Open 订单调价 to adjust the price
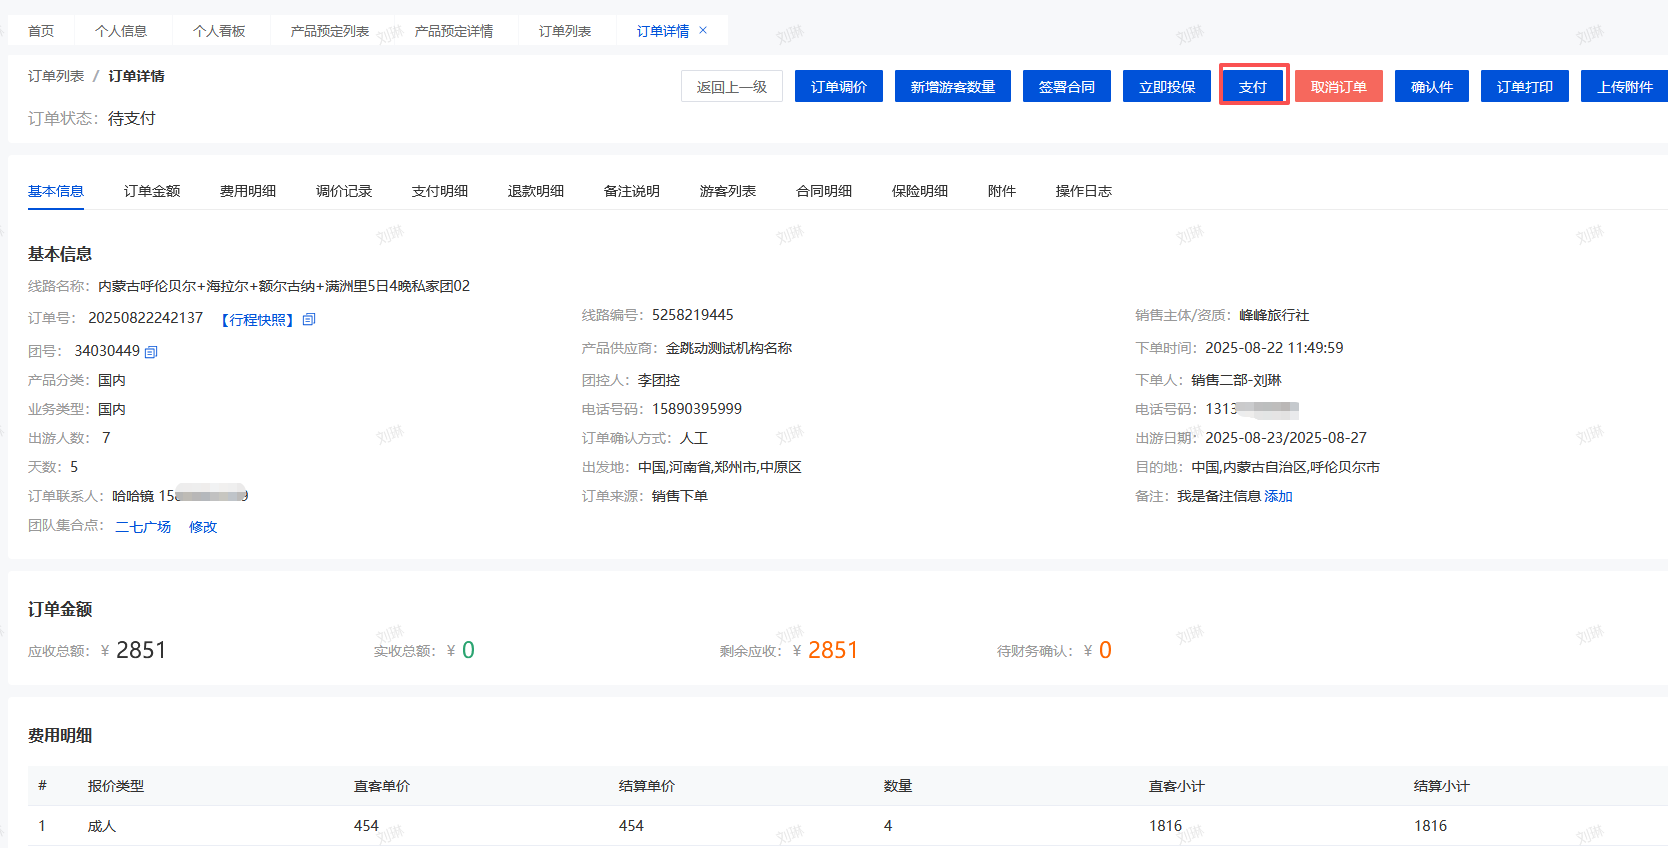 [x=838, y=87]
